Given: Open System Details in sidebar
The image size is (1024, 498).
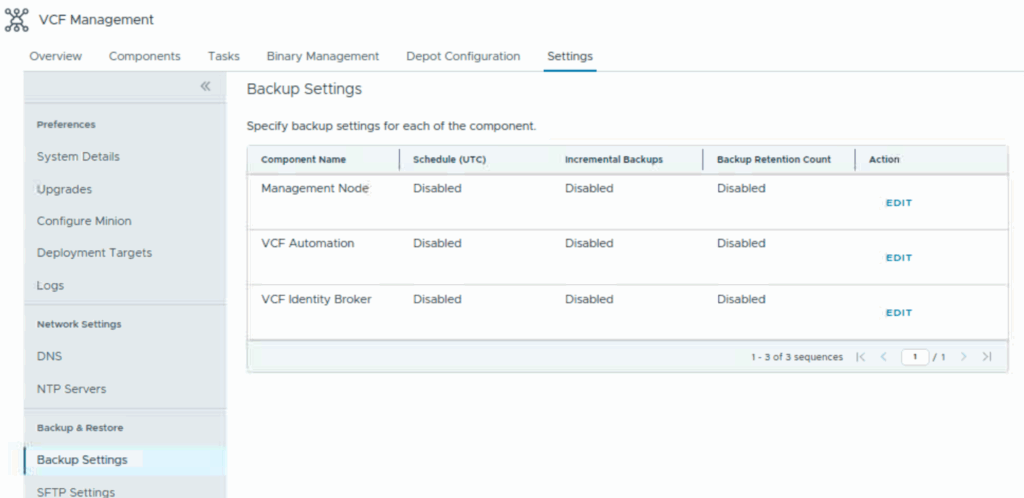Looking at the screenshot, I should point(78,157).
